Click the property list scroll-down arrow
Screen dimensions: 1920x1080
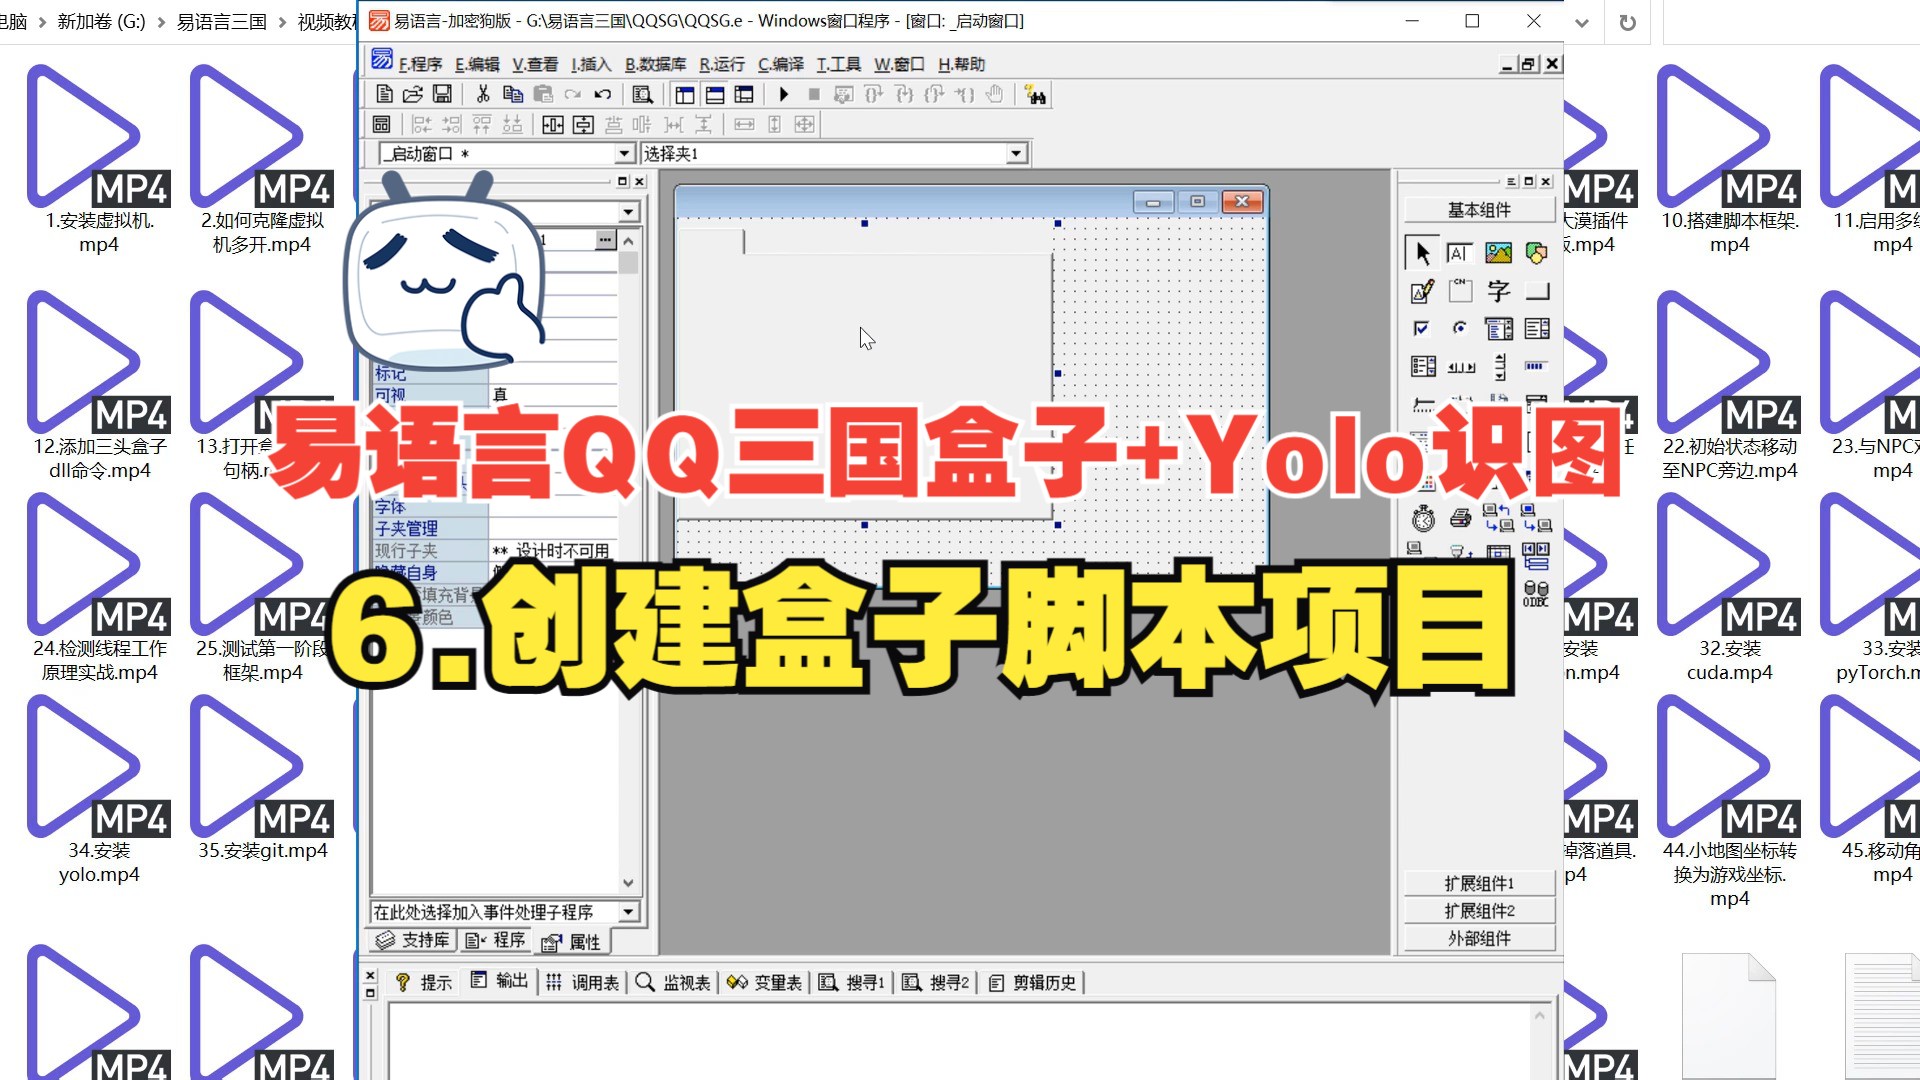coord(628,882)
